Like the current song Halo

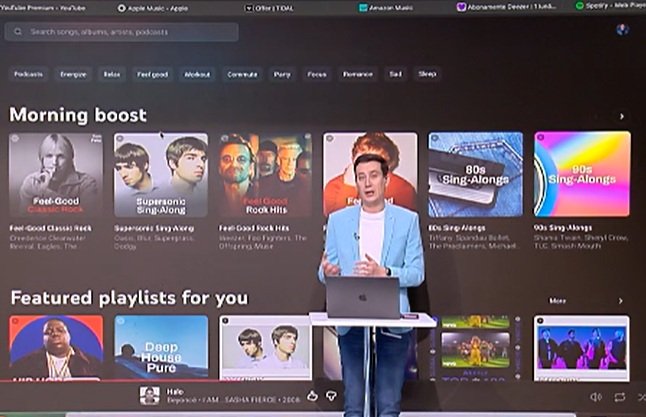(x=312, y=396)
